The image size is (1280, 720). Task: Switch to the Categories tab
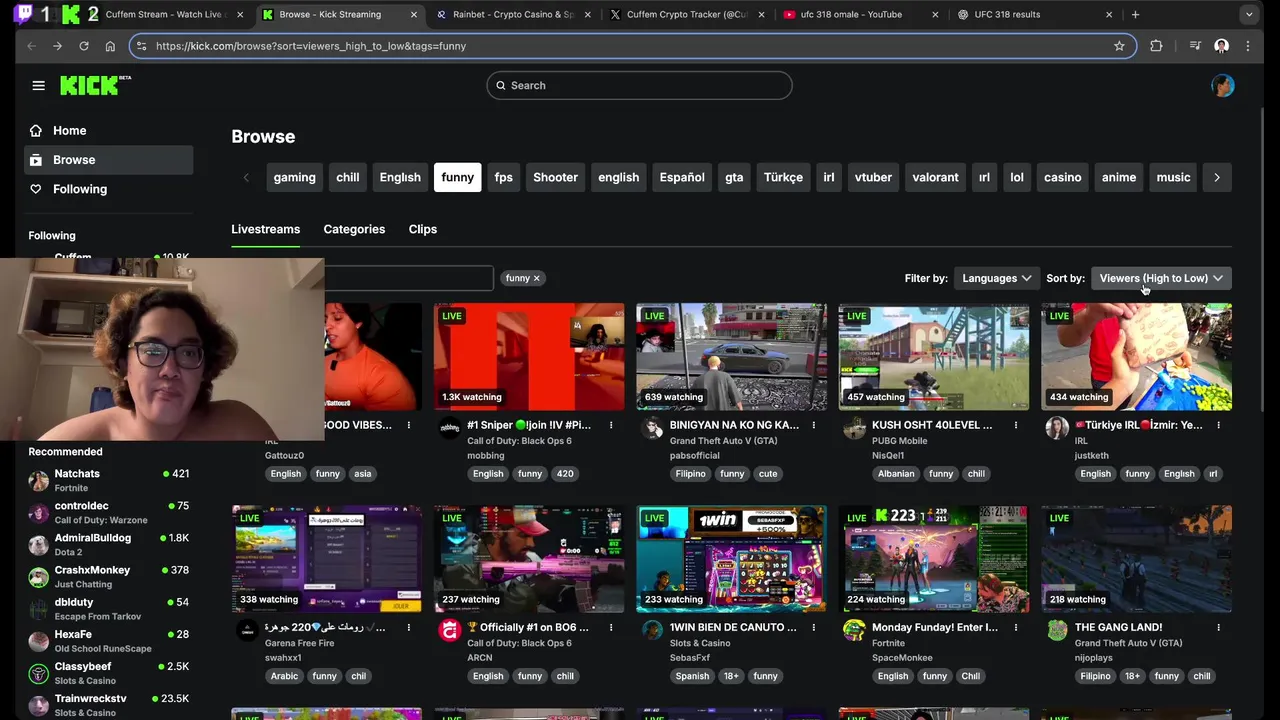354,229
